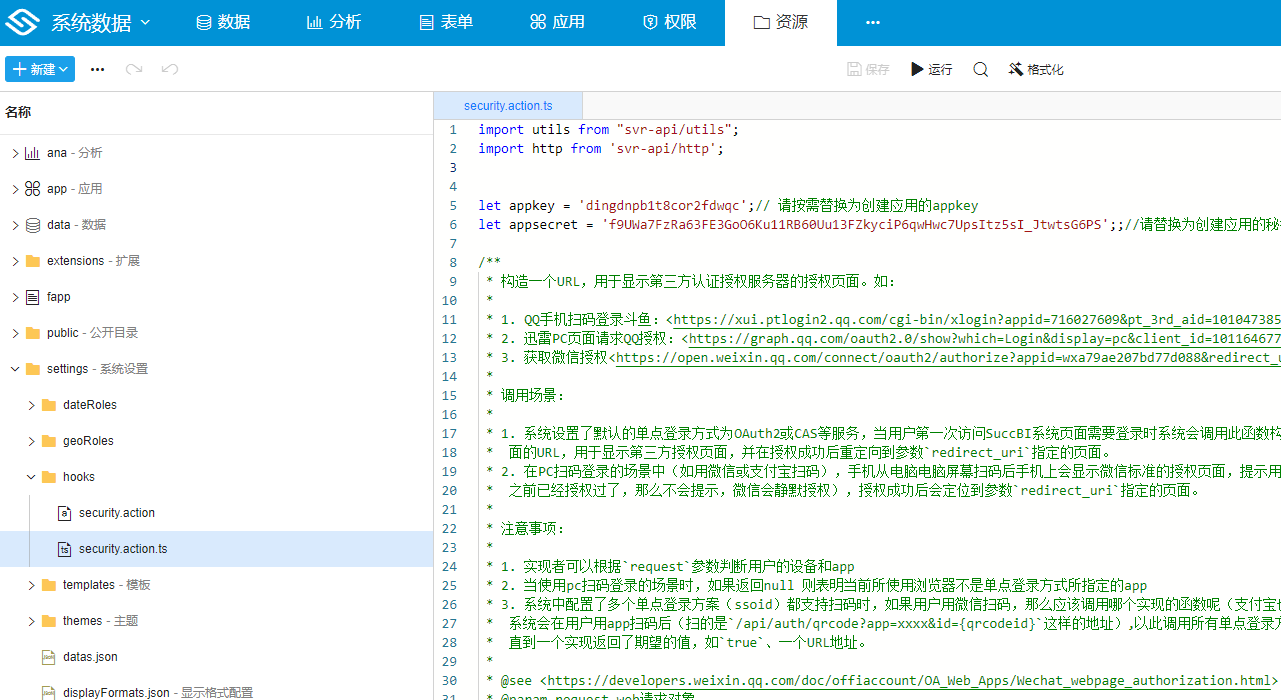Expand the ana analysis folder
This screenshot has height=700, width=1281.
(x=15, y=153)
